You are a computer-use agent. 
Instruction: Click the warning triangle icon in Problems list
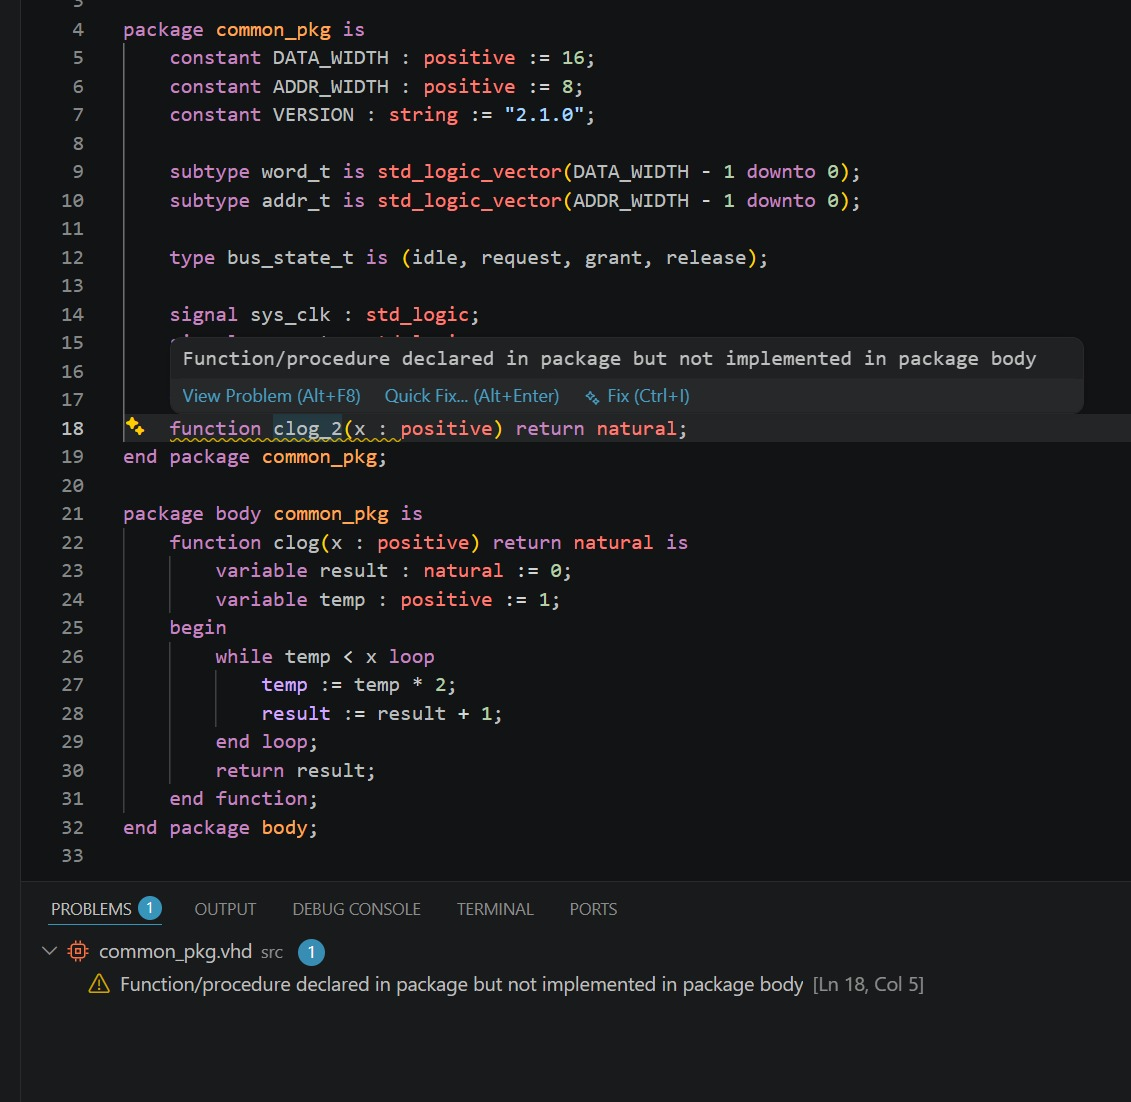click(99, 984)
